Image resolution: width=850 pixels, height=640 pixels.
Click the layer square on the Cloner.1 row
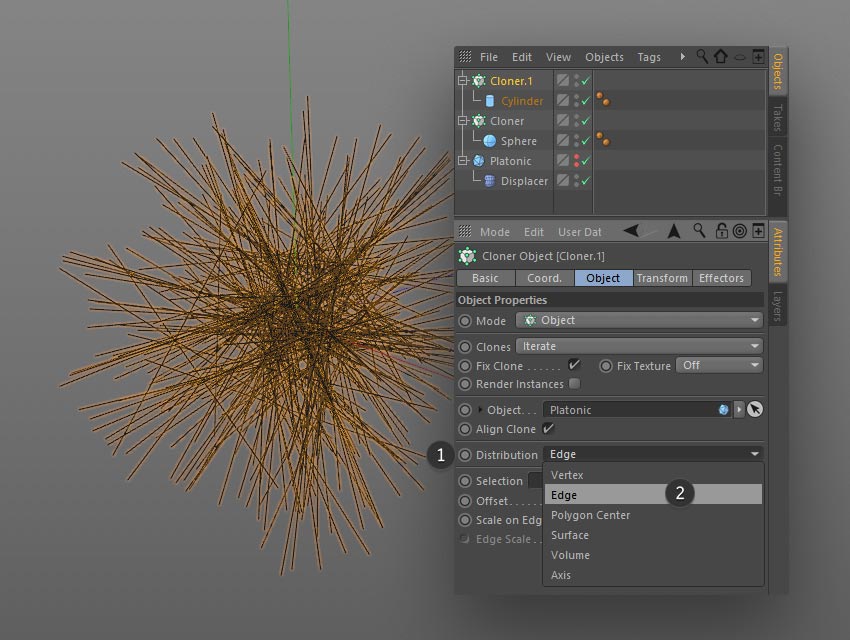[x=563, y=80]
